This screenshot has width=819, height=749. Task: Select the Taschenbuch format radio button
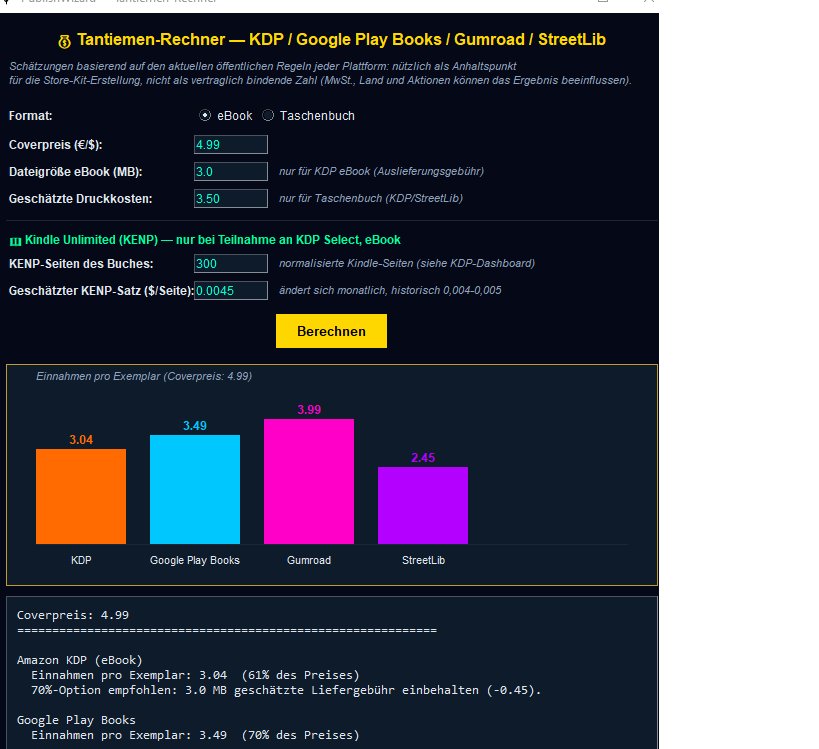(268, 115)
